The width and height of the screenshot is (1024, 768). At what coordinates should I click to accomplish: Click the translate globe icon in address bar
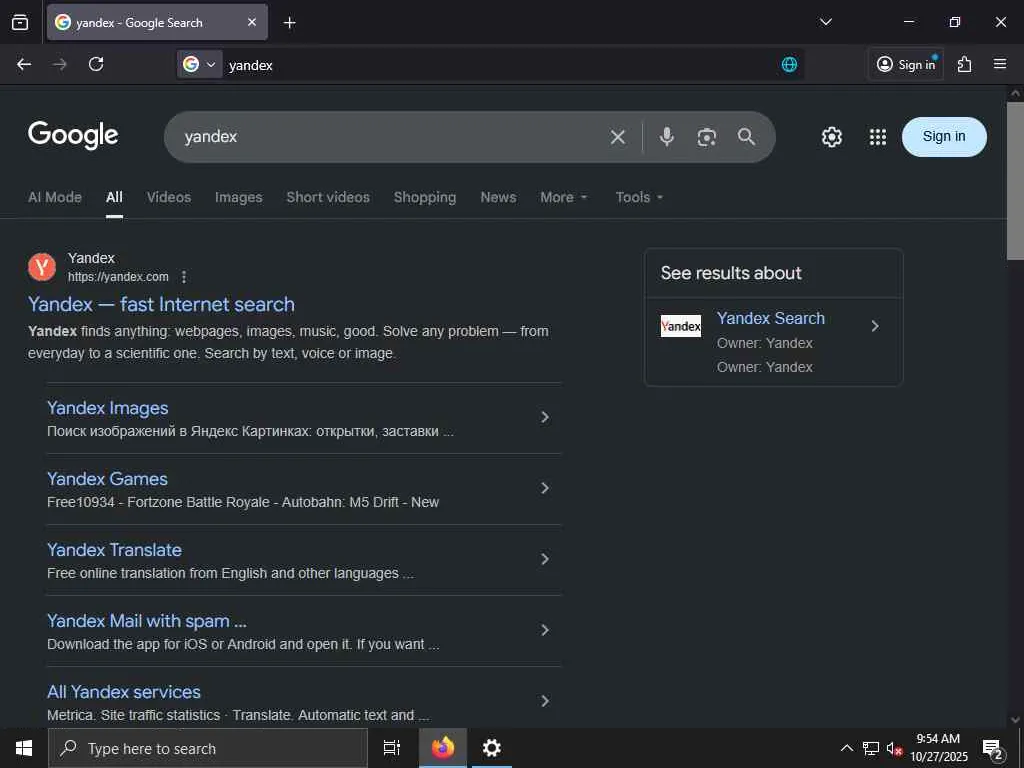pos(789,64)
